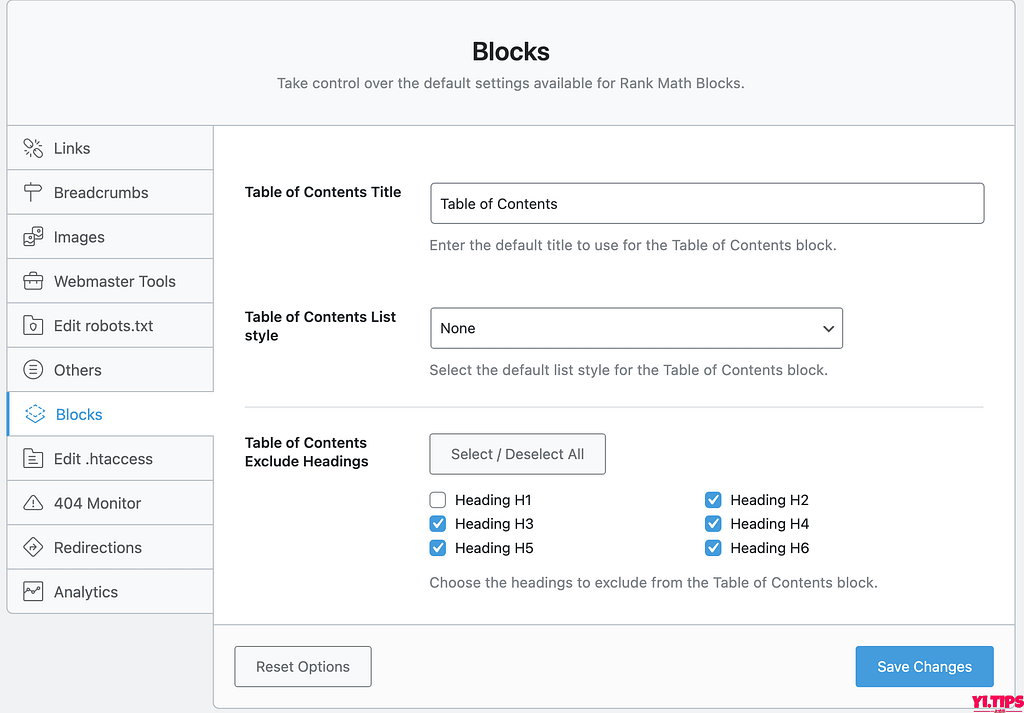Click the Webmaster Tools briefcase icon
Screen dimensions: 1024x713
coord(33,281)
